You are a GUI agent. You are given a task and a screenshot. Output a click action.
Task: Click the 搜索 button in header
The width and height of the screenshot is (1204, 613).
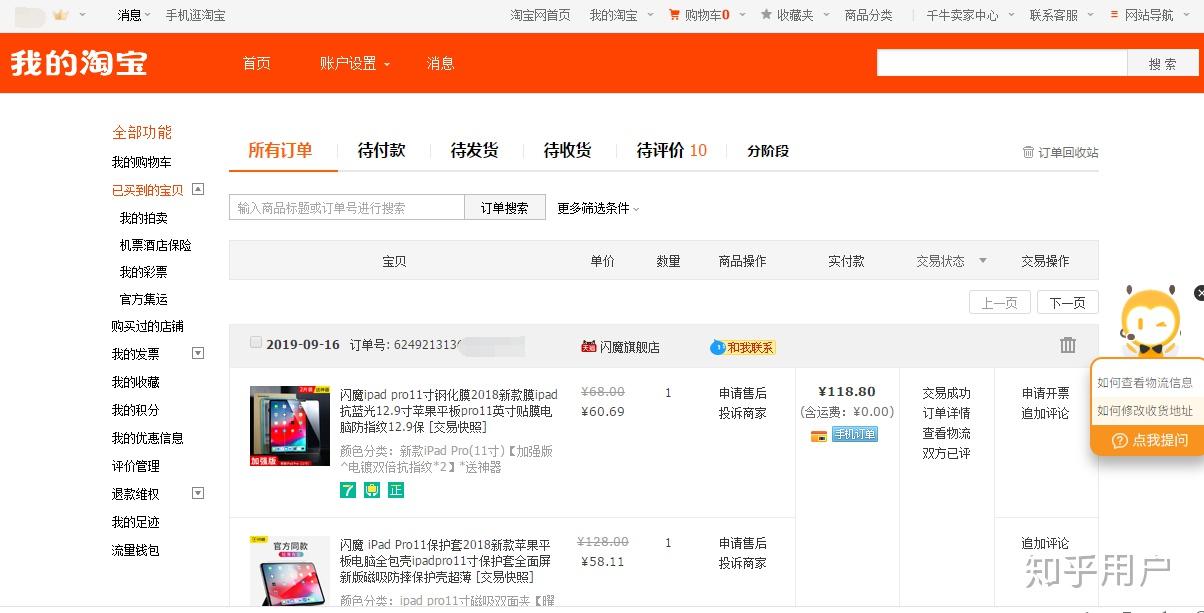click(x=1162, y=63)
